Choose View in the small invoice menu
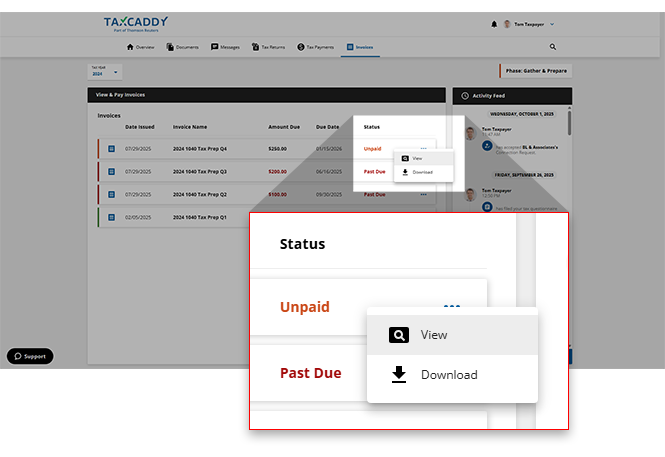665x457 pixels. (x=424, y=159)
